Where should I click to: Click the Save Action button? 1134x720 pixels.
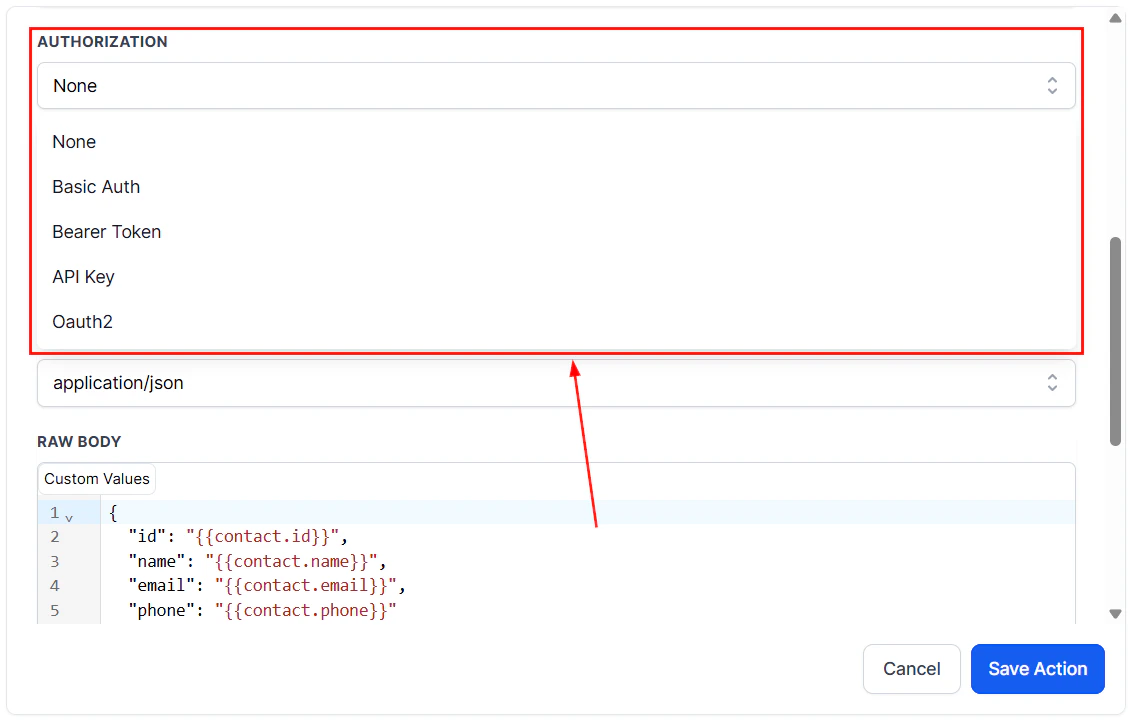1037,669
